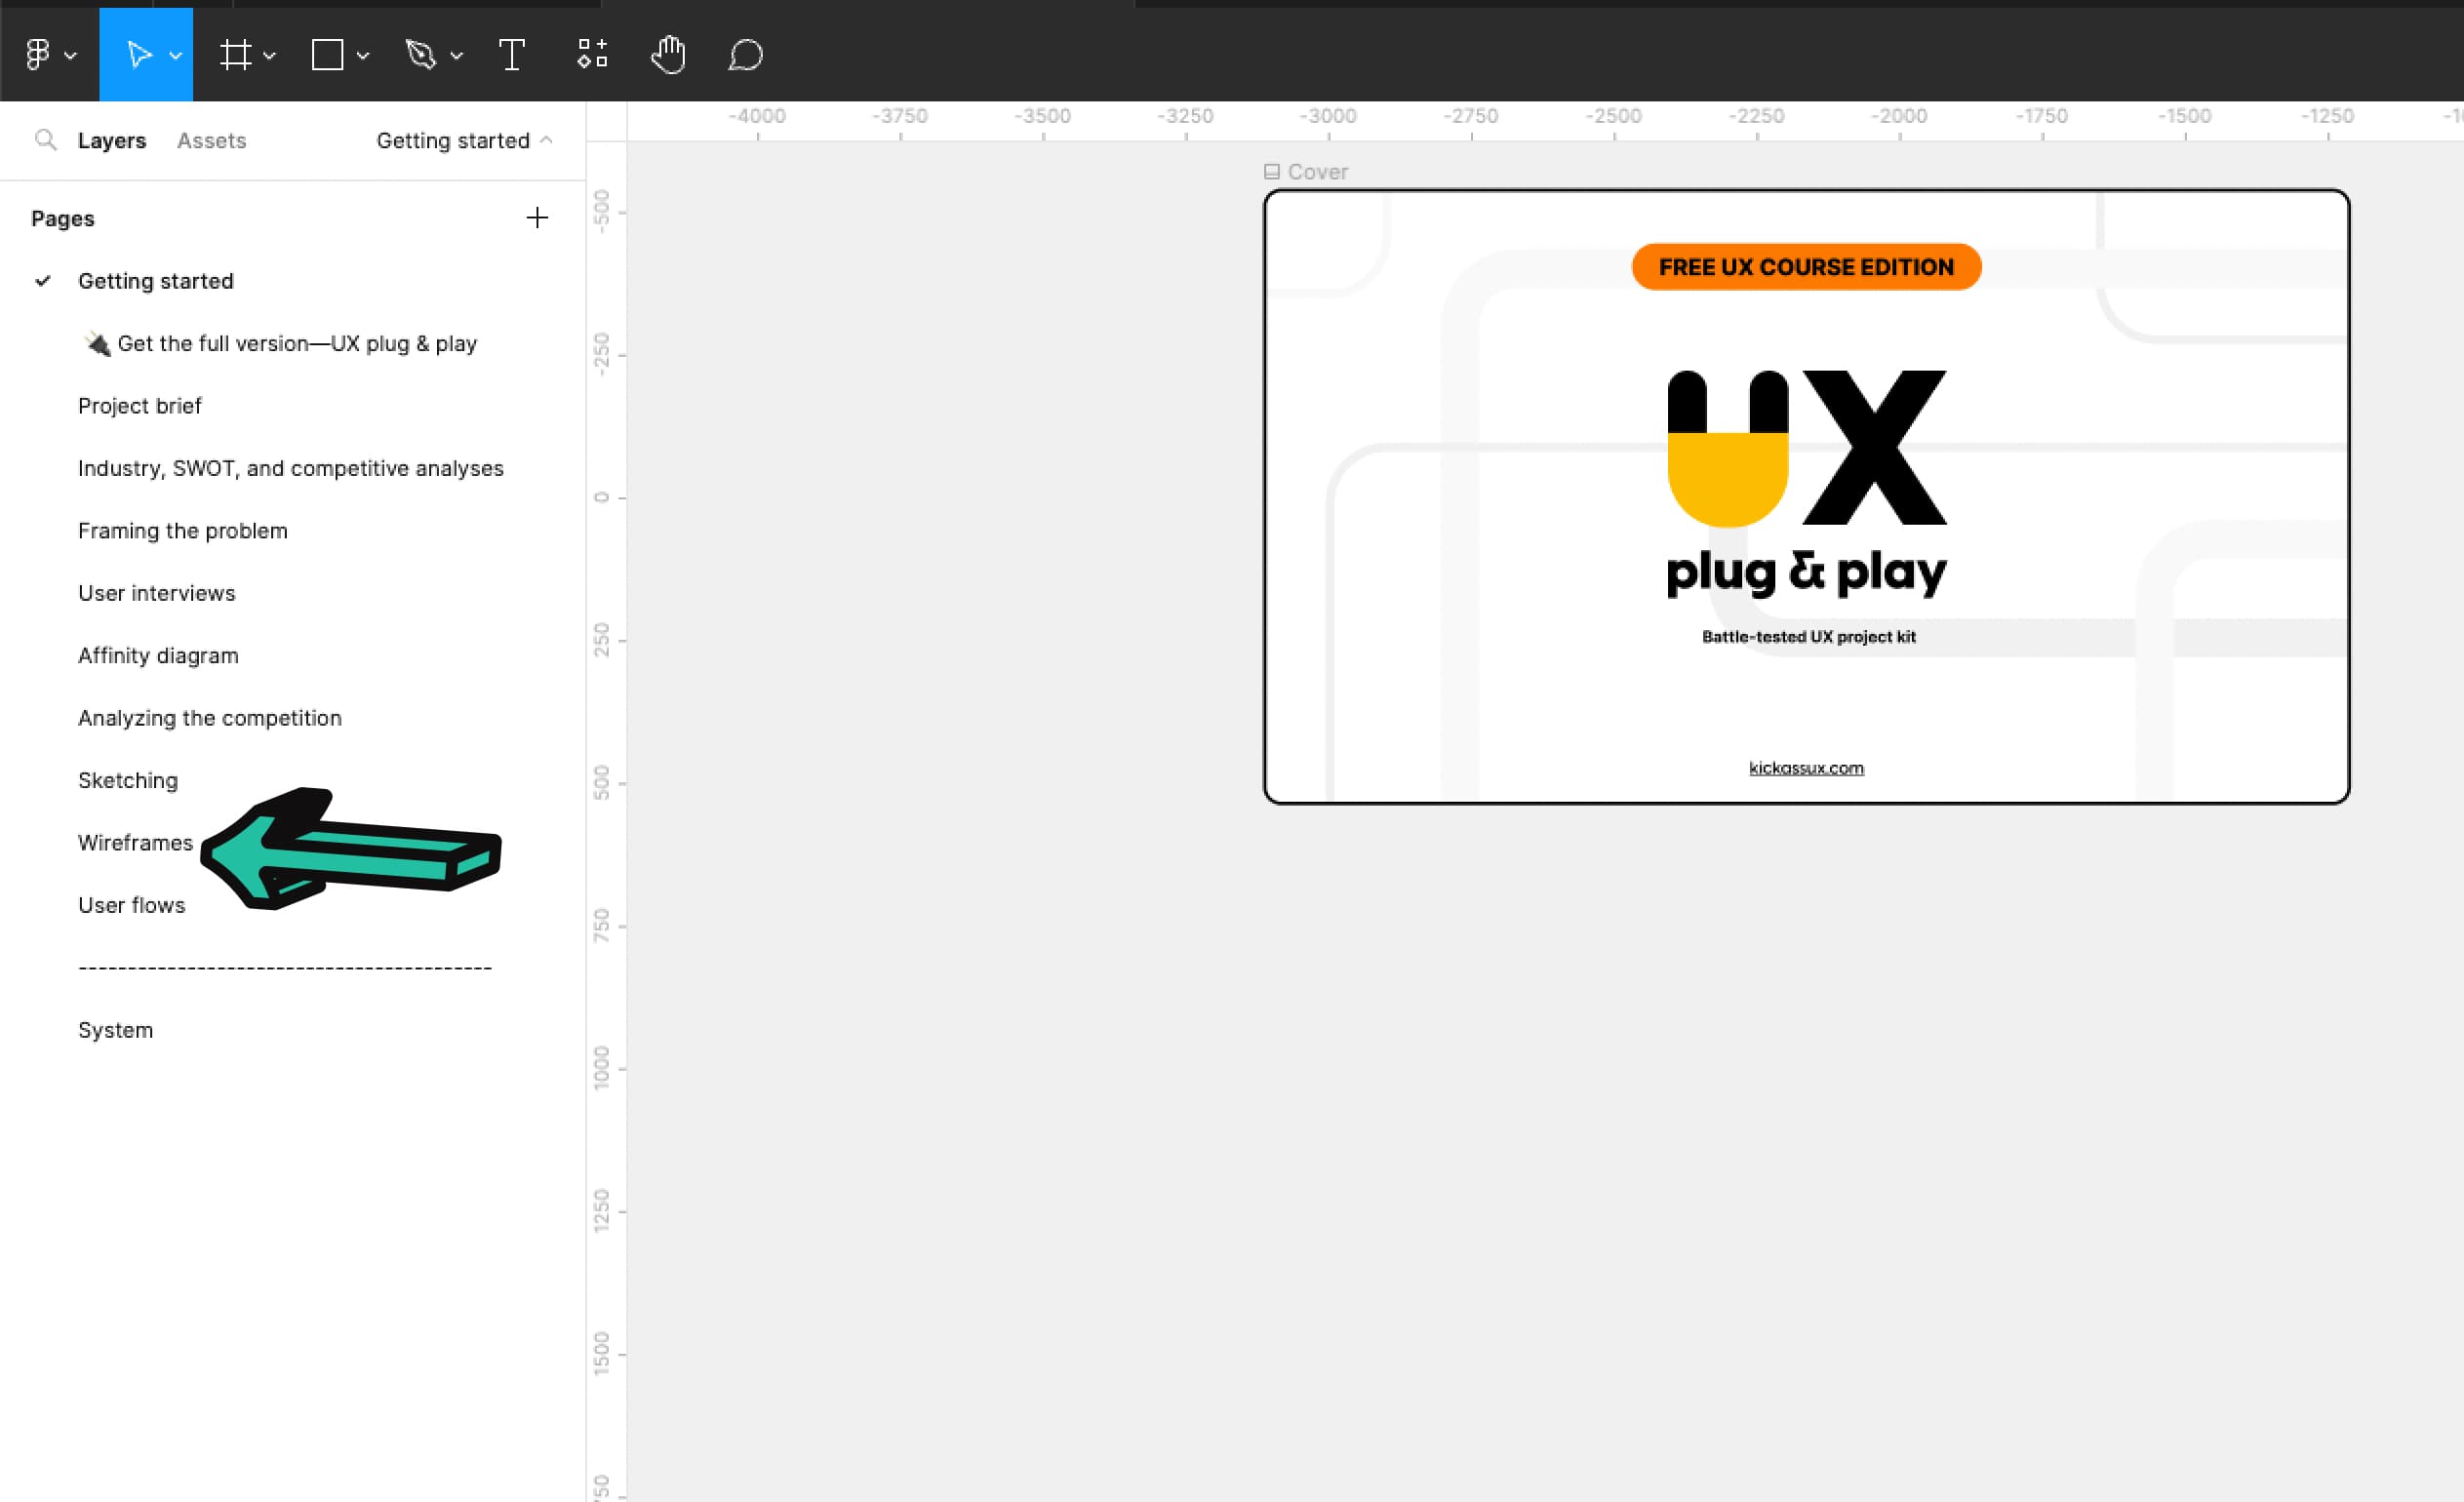Select the Text tool
Viewport: 2464px width, 1502px height.
[x=512, y=54]
